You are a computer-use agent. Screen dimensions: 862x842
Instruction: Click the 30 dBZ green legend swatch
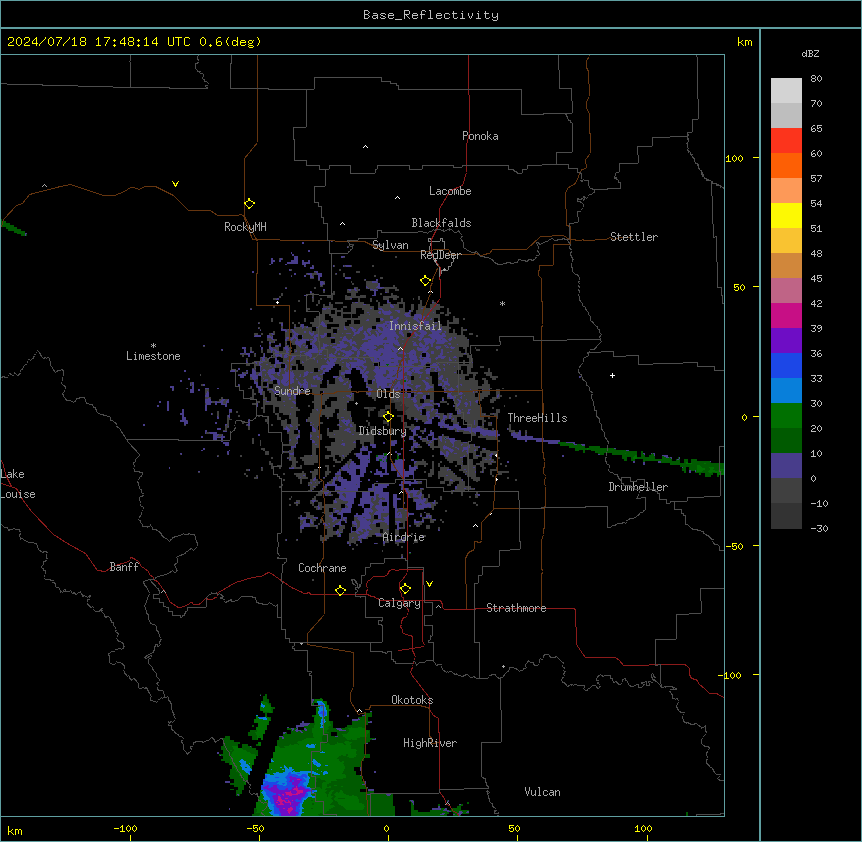[x=786, y=416]
